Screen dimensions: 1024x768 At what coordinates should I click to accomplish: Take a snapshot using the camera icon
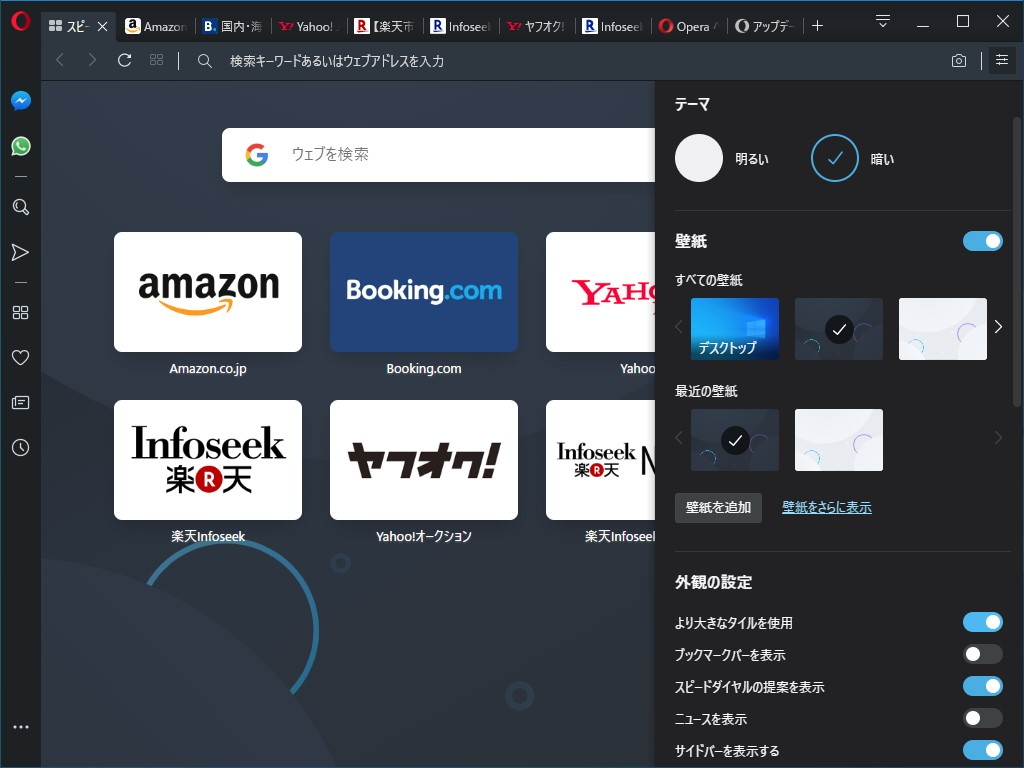tap(958, 60)
